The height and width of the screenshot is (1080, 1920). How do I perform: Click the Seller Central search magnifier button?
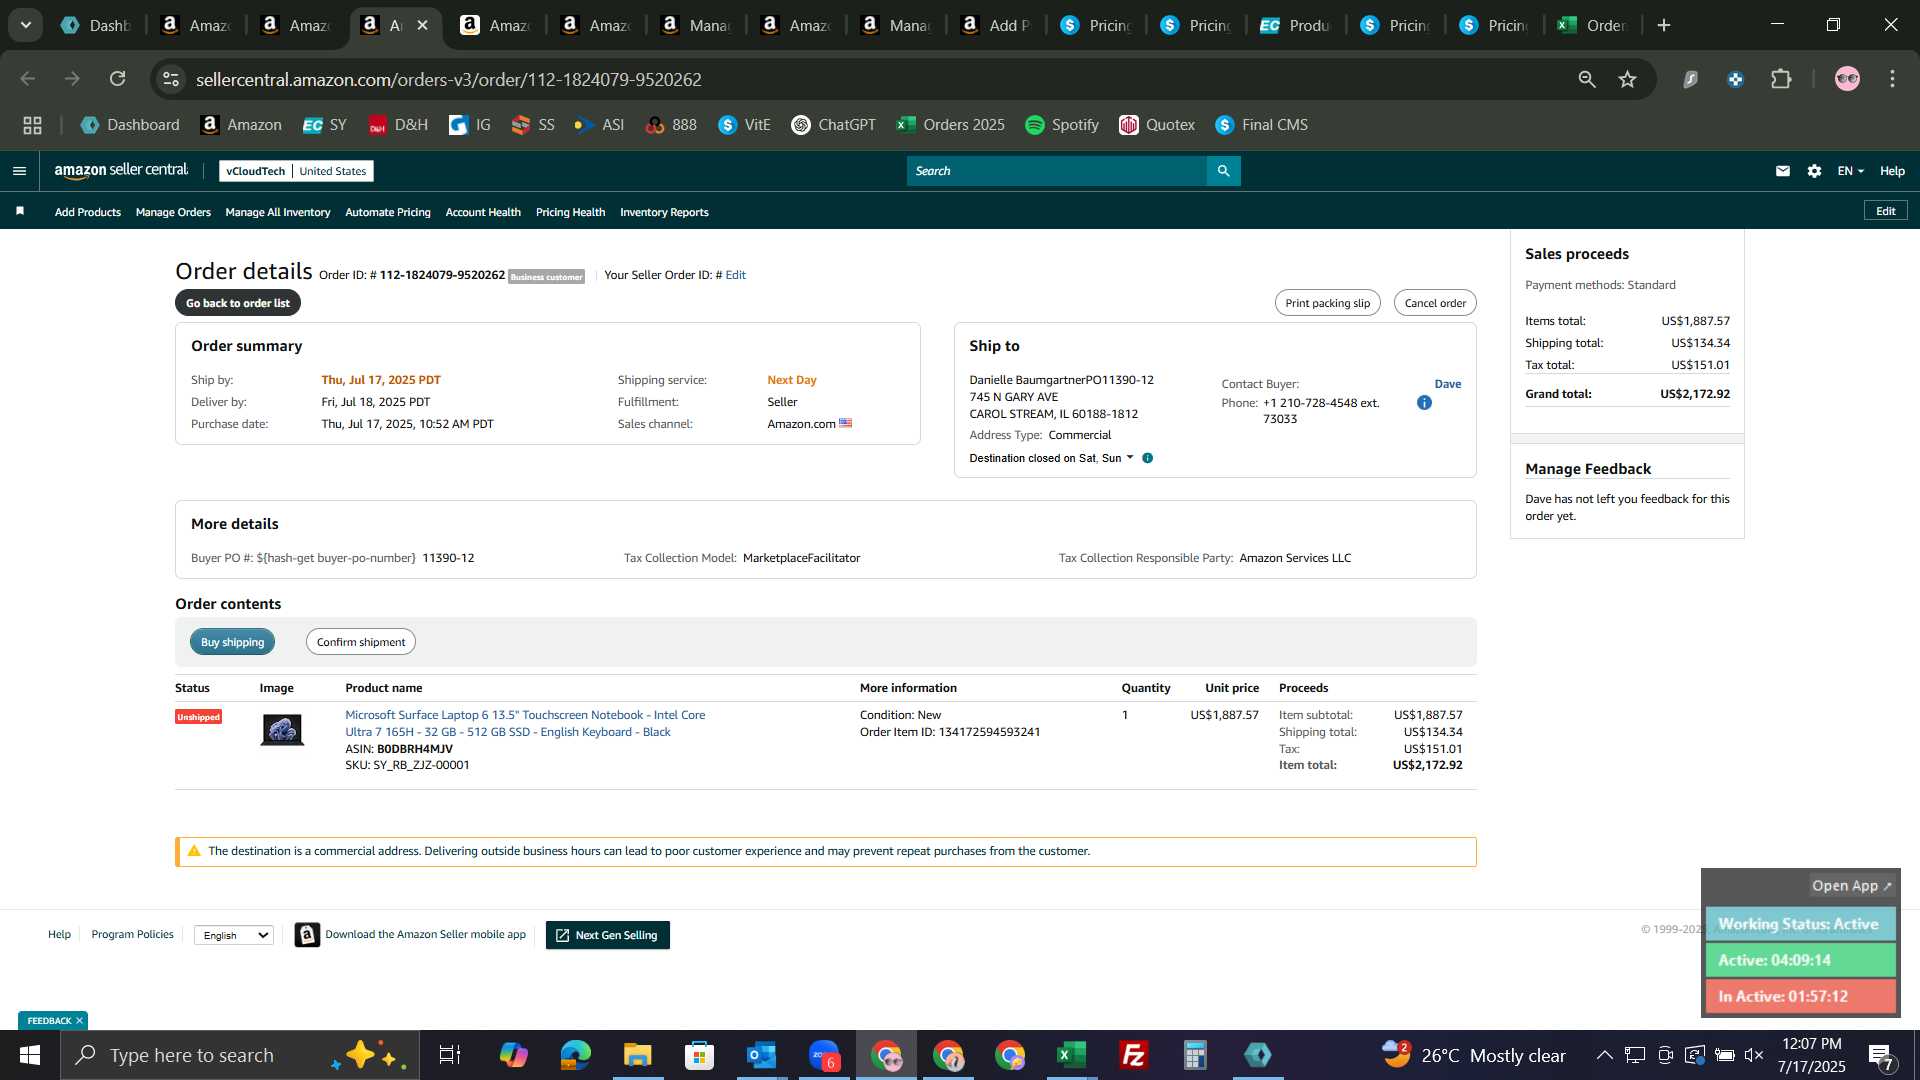pyautogui.click(x=1223, y=171)
